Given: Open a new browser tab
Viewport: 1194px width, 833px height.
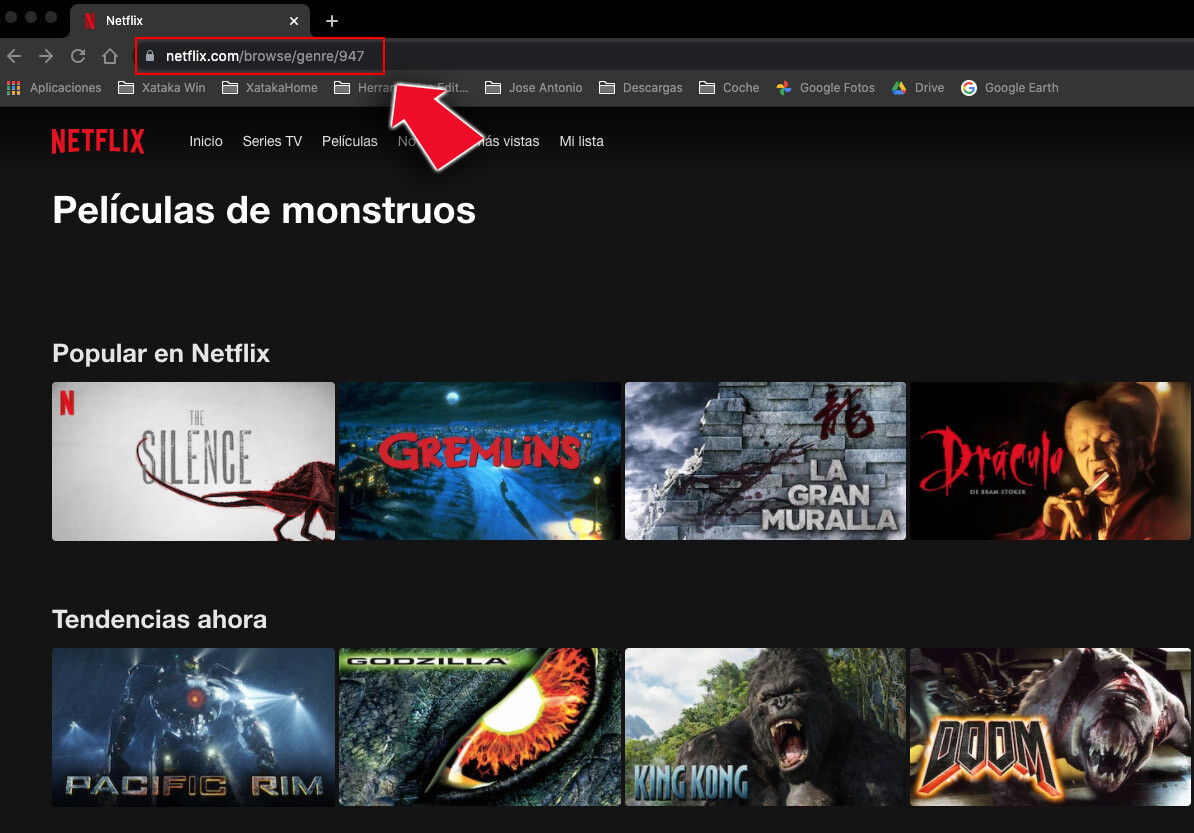Looking at the screenshot, I should point(331,20).
